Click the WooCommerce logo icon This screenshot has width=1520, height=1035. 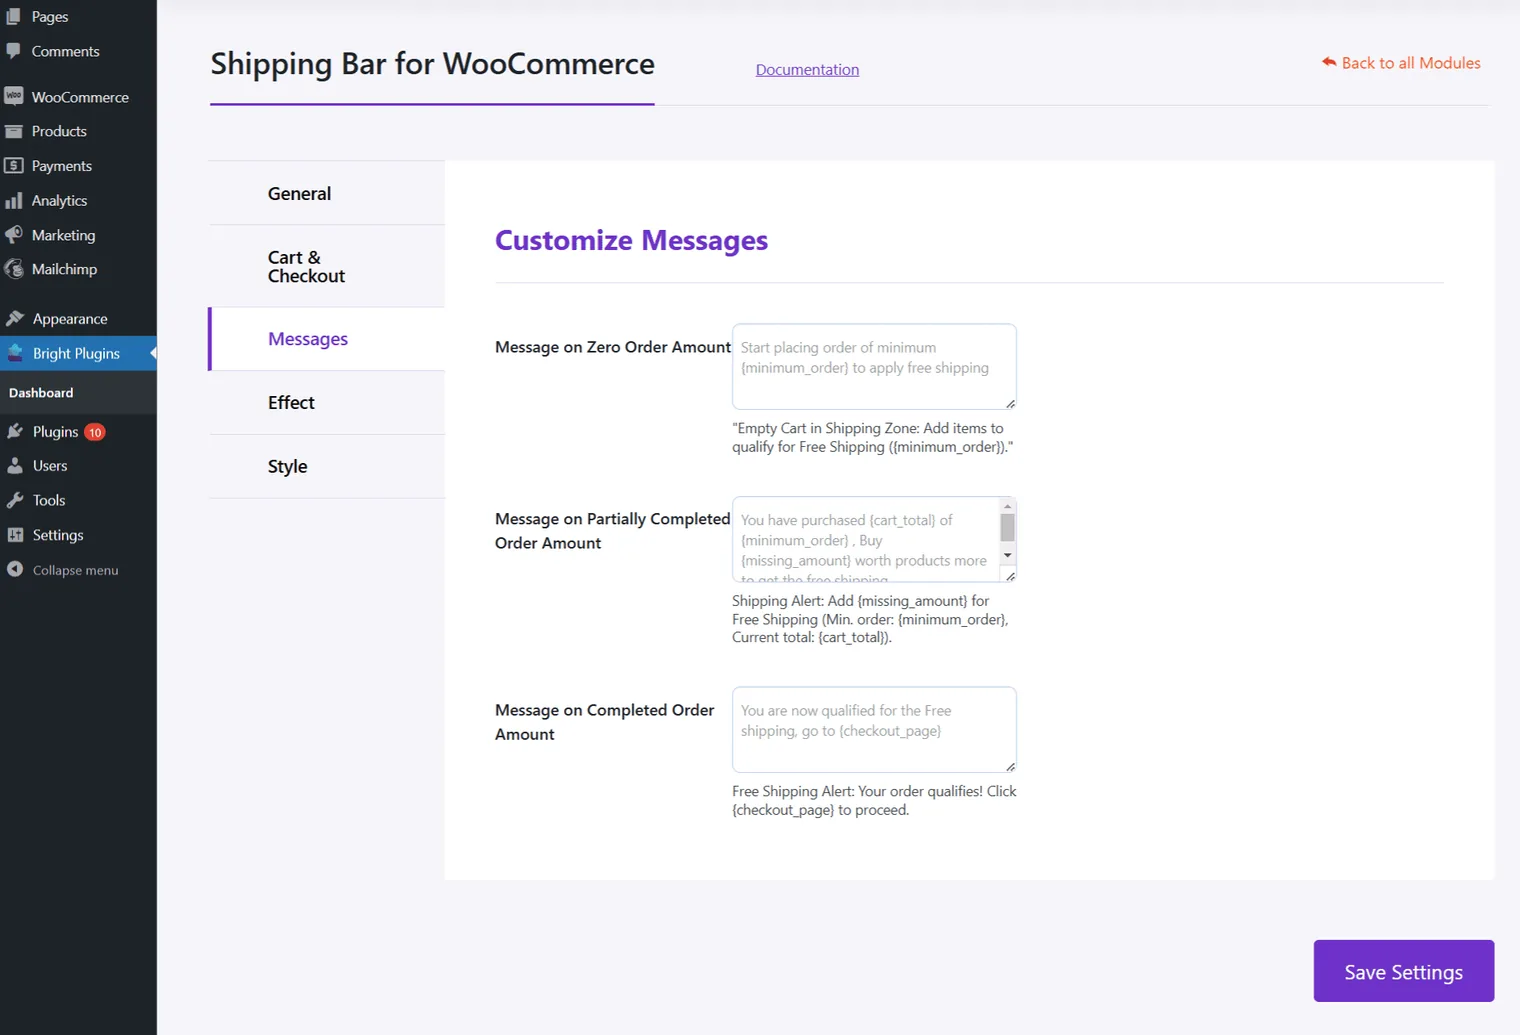click(x=14, y=96)
